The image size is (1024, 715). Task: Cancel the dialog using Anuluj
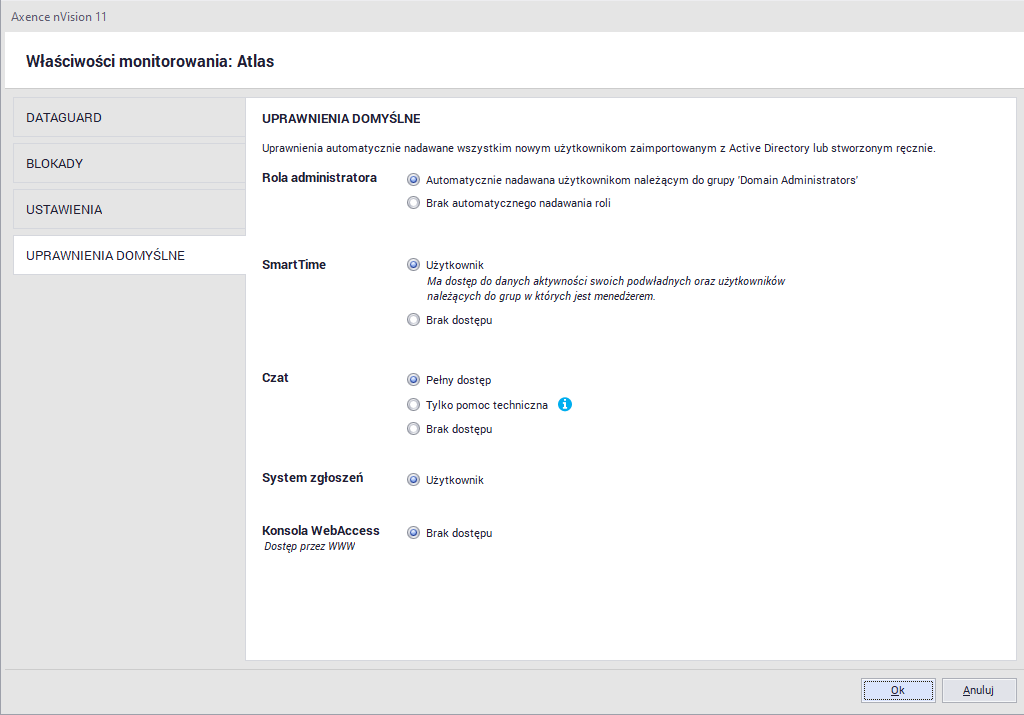tap(978, 689)
